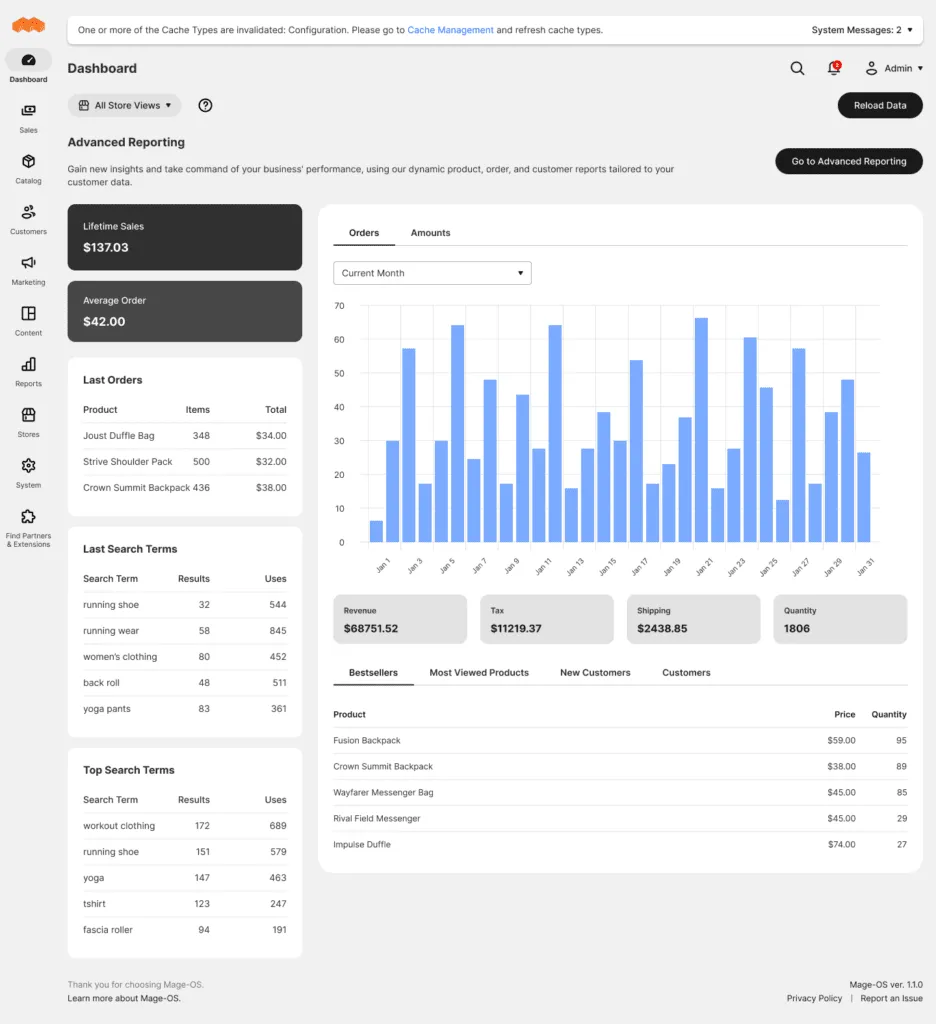
Task: Expand the Admin account menu
Action: pyautogui.click(x=894, y=68)
